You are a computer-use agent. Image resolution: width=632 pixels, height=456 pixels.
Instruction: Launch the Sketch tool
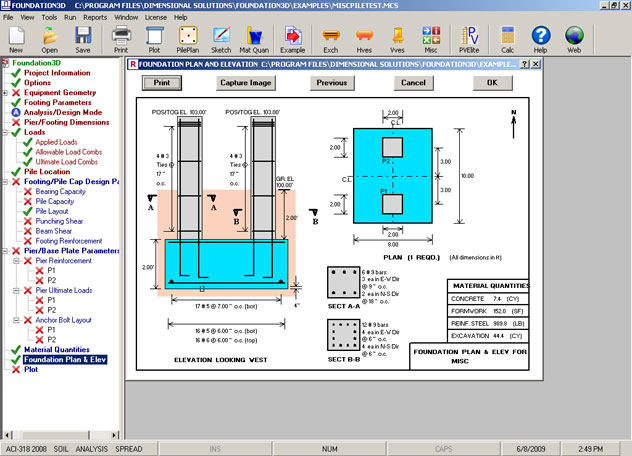click(x=221, y=40)
